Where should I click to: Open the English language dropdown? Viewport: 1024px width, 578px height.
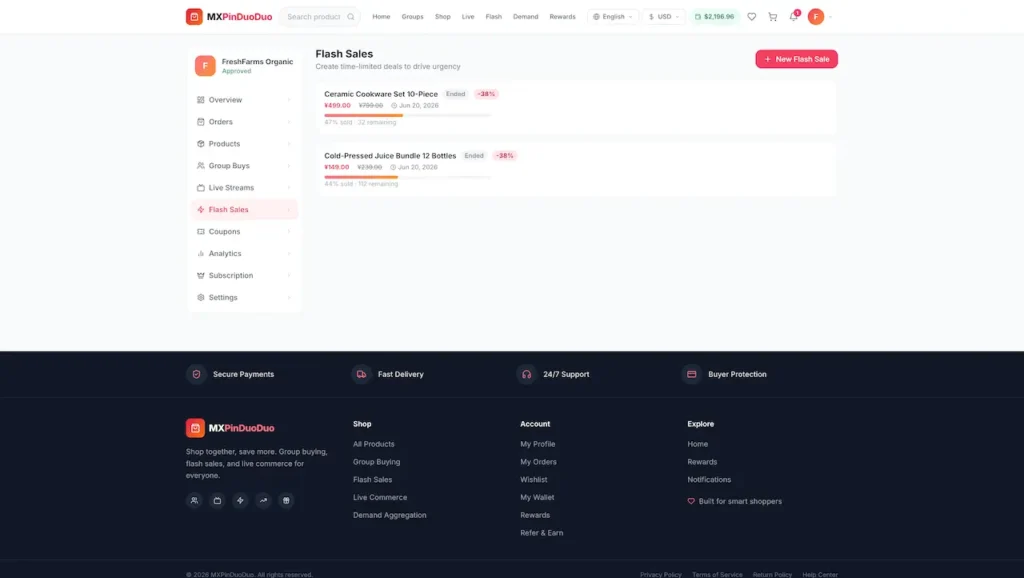pyautogui.click(x=613, y=17)
